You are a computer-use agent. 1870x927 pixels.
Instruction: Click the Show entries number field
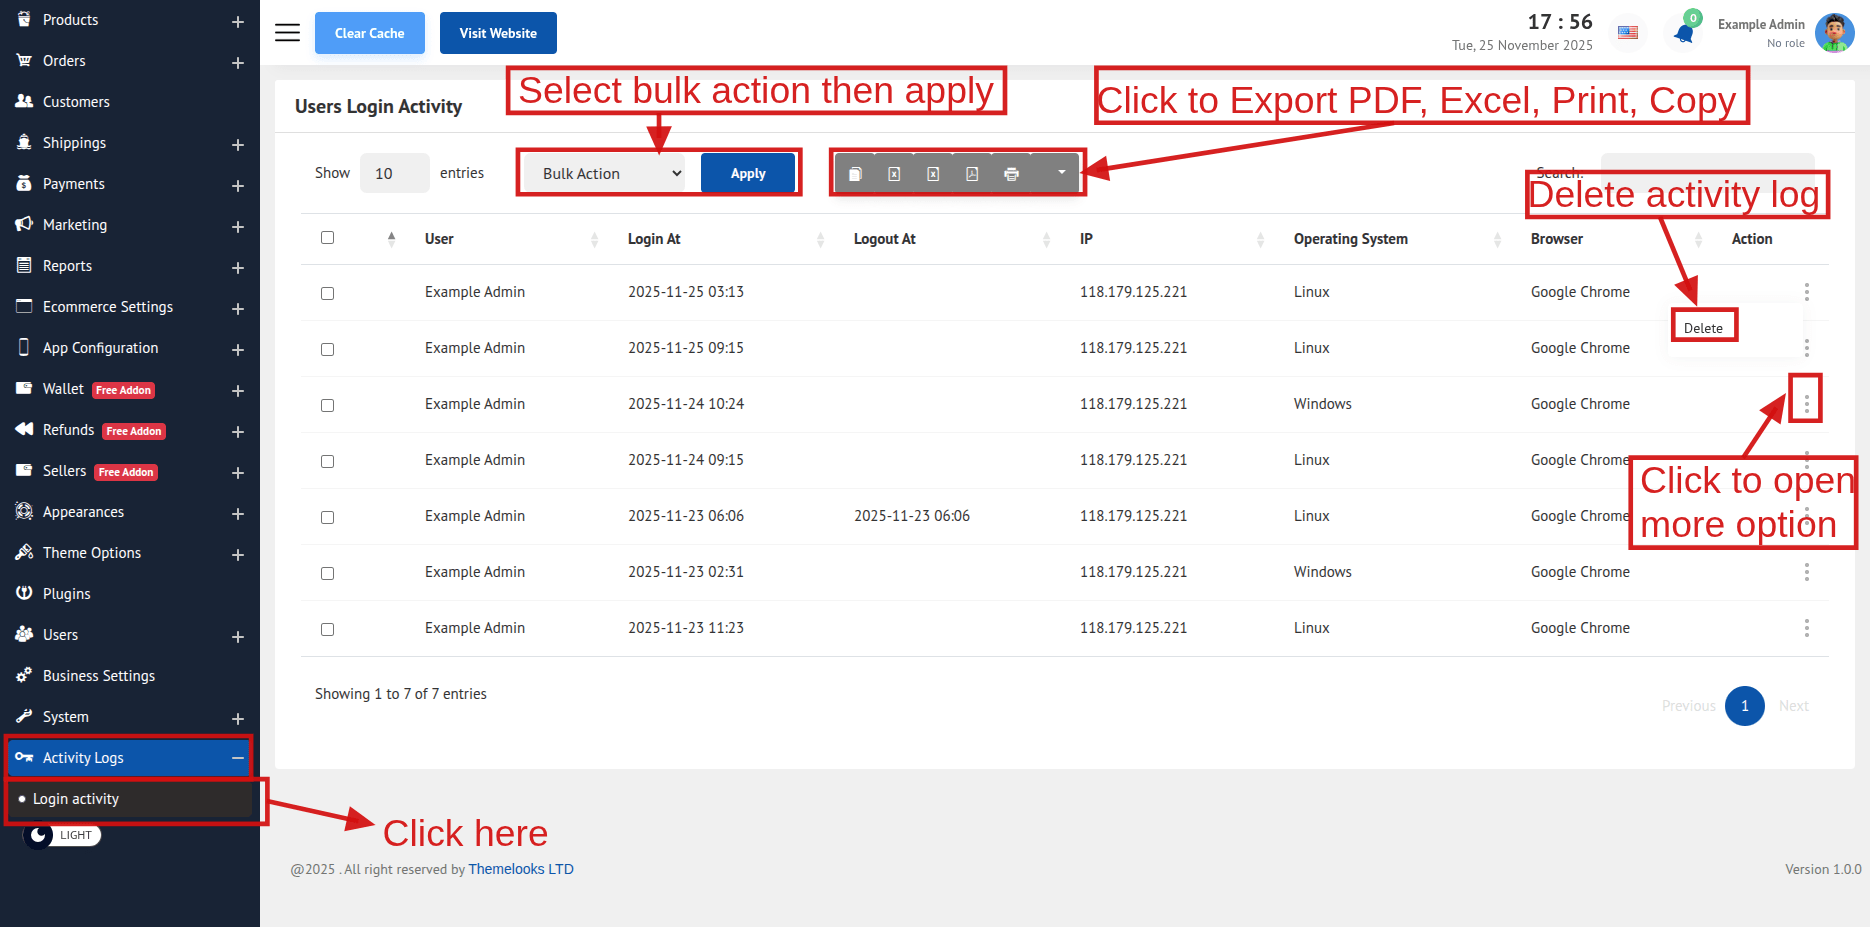(394, 174)
